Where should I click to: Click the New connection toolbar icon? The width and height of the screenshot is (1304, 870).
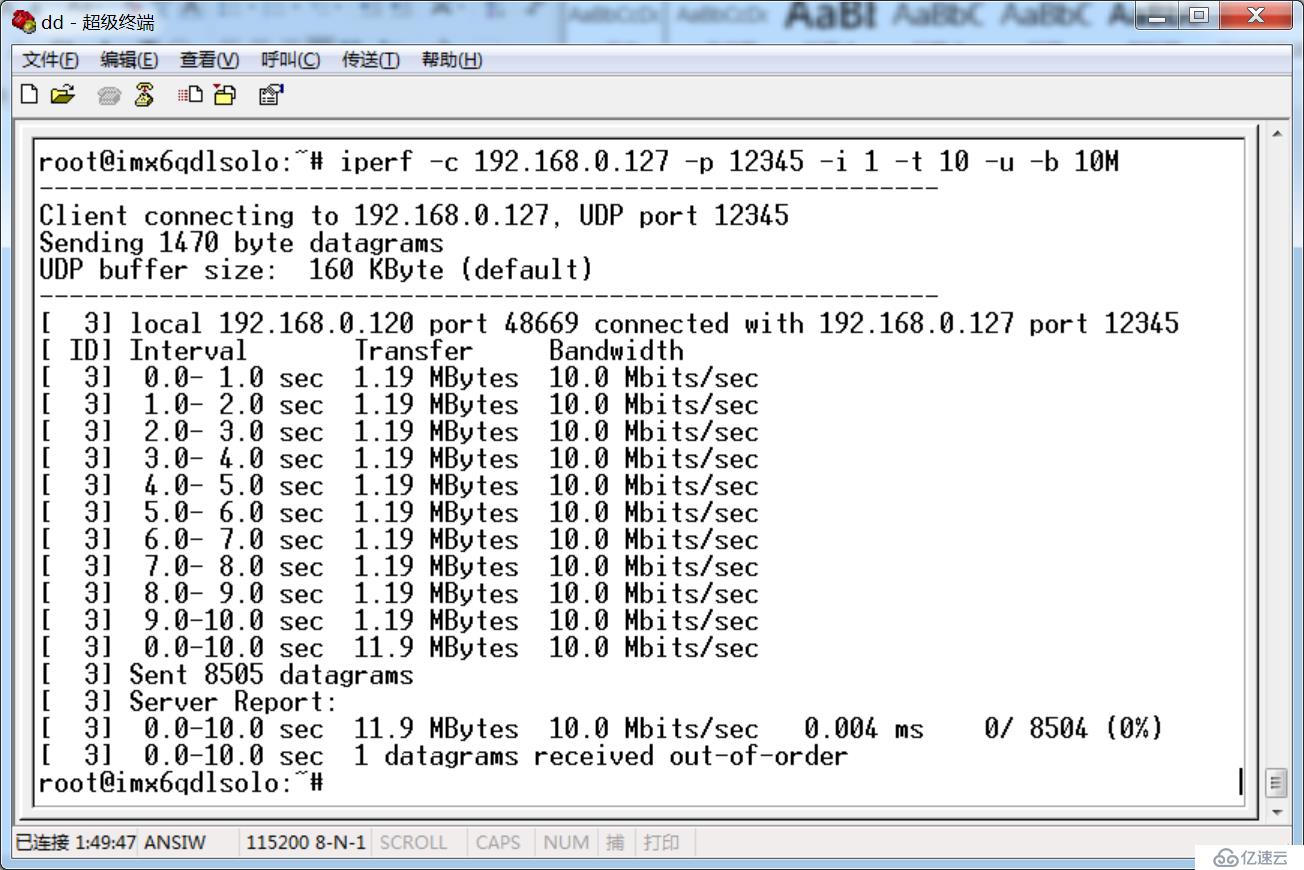coord(30,95)
